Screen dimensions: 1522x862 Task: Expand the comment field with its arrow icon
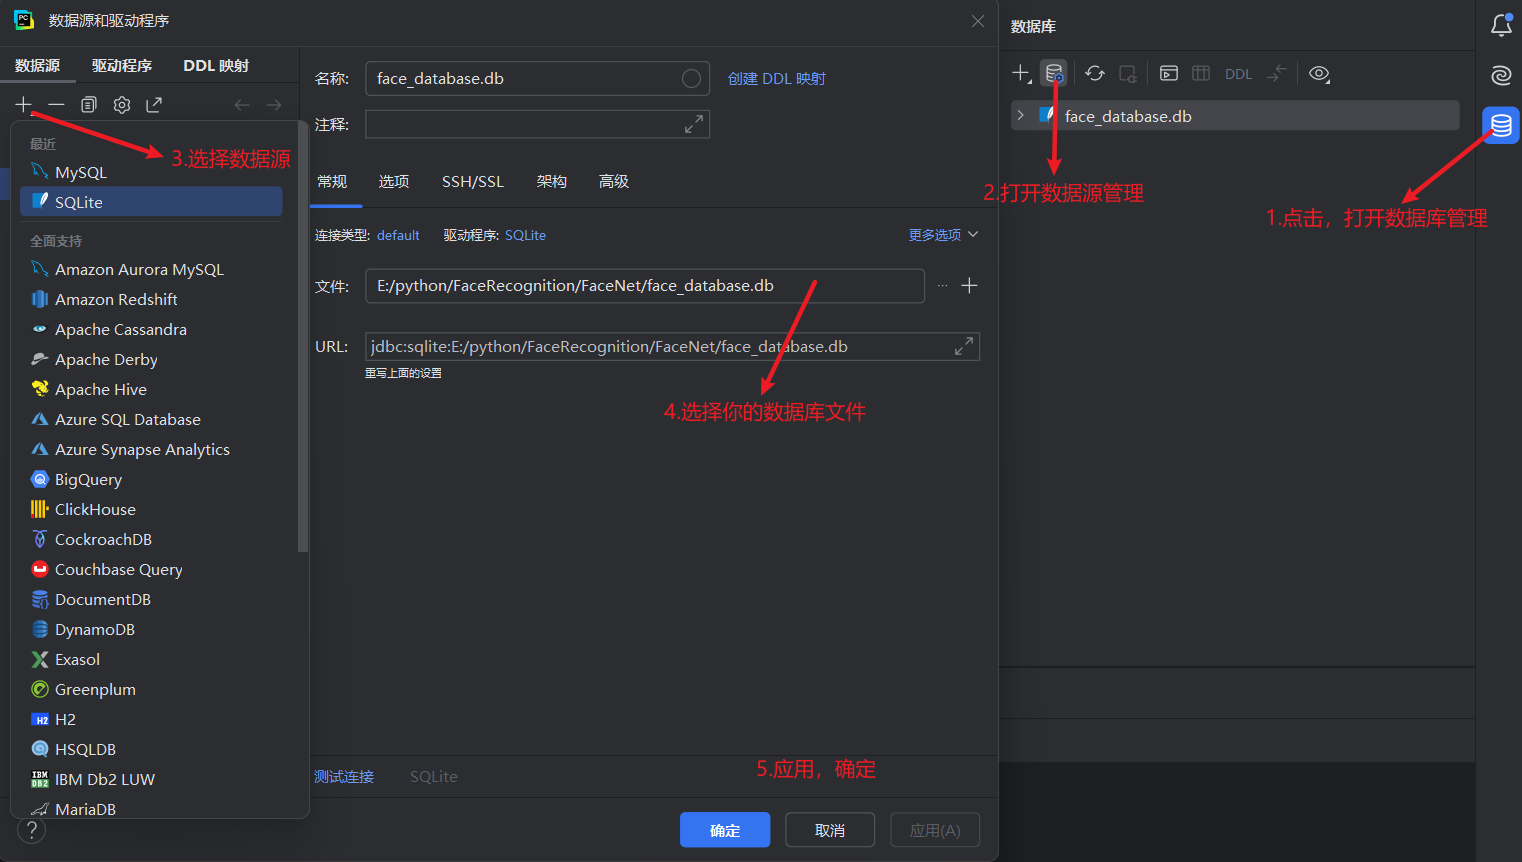tap(693, 124)
